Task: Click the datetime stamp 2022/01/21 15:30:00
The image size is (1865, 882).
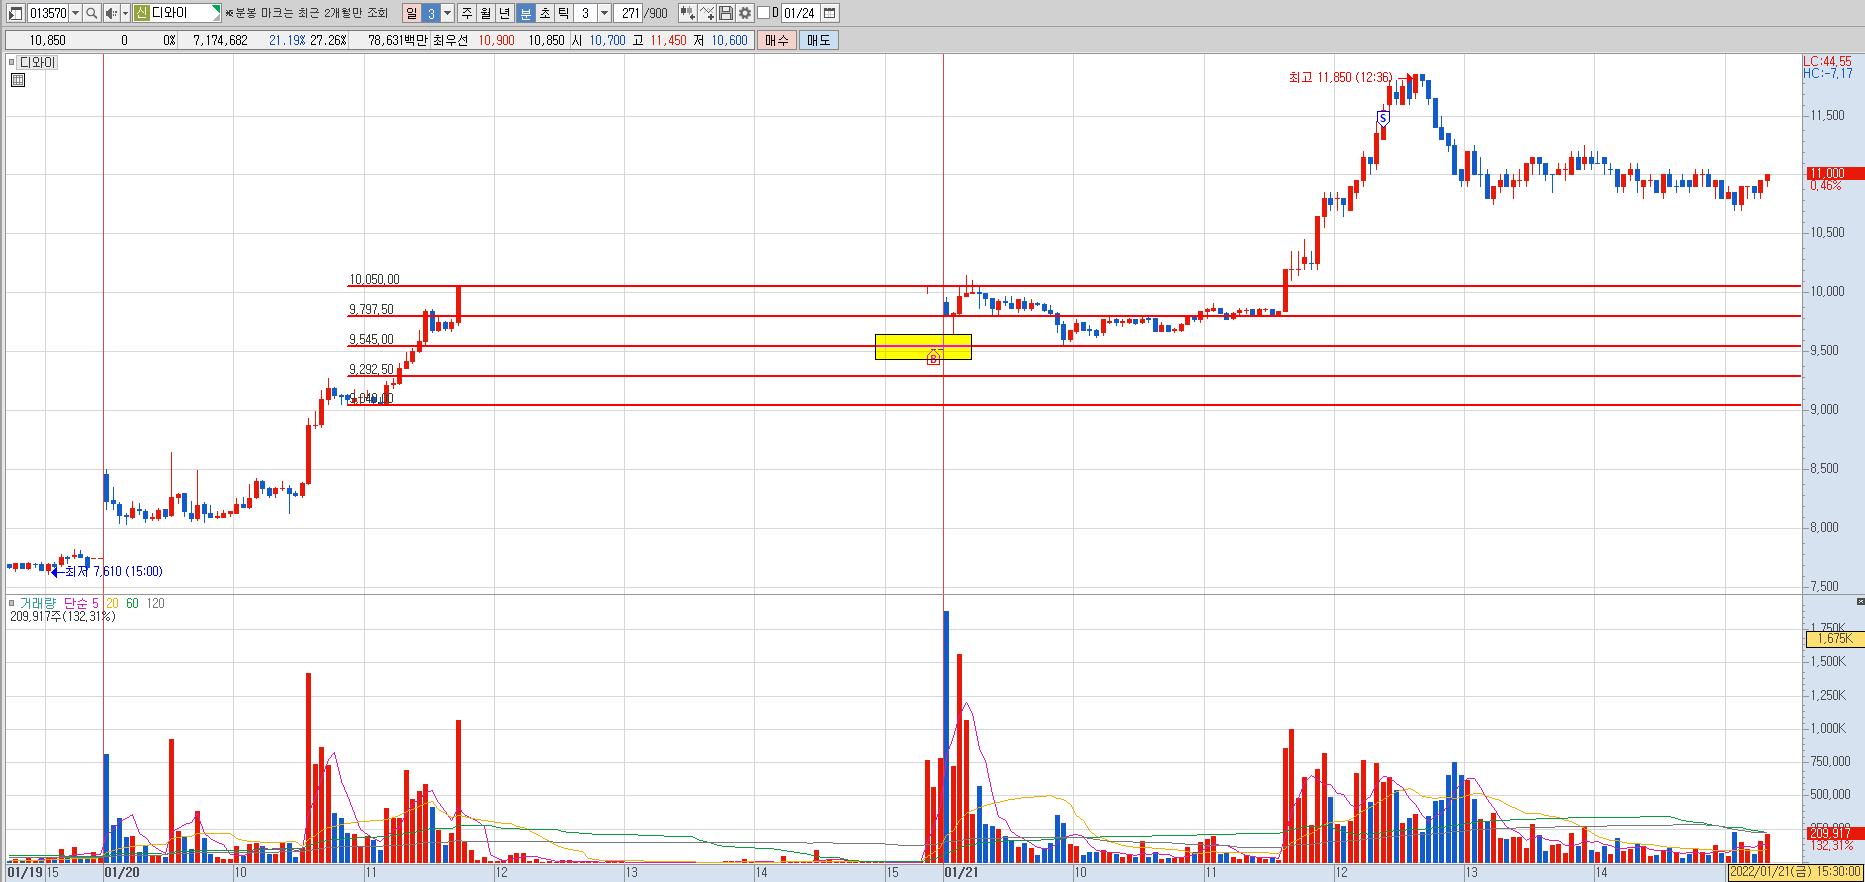Action: pyautogui.click(x=1796, y=872)
